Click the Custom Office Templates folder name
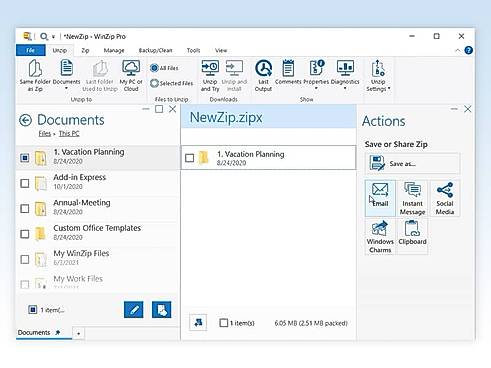This screenshot has height=368, width=491. 97,228
